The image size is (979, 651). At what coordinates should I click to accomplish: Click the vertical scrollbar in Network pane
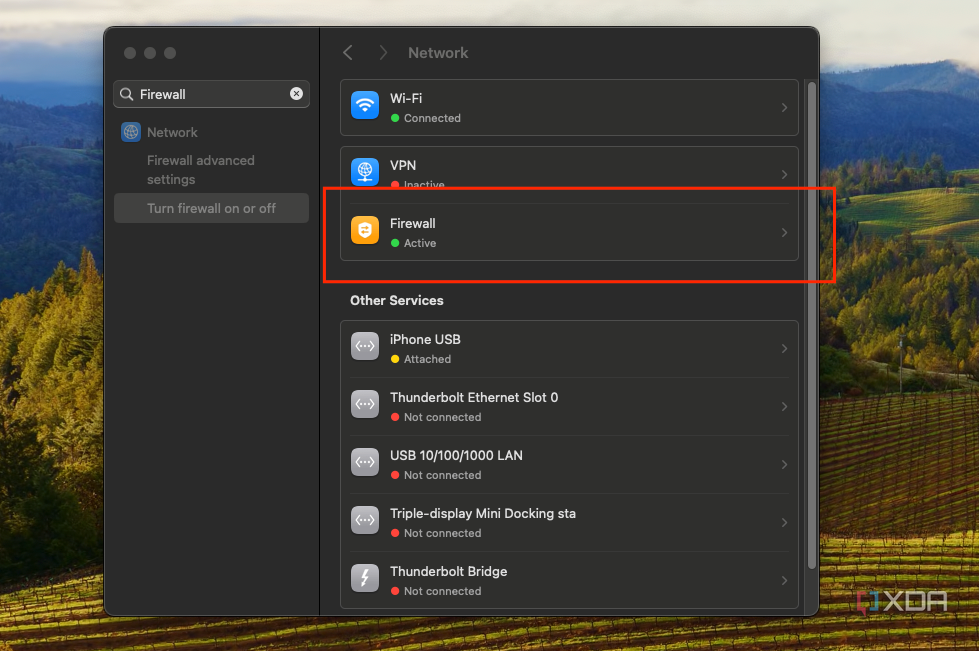coord(812,325)
